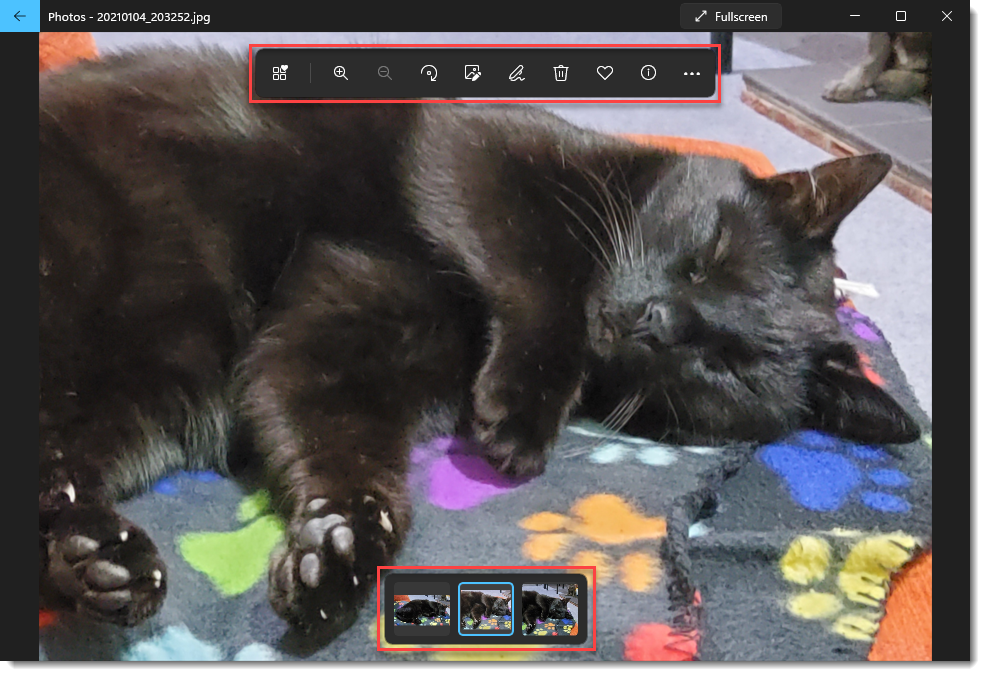Open the Edit image tool
This screenshot has width=985, height=676.
tap(472, 72)
